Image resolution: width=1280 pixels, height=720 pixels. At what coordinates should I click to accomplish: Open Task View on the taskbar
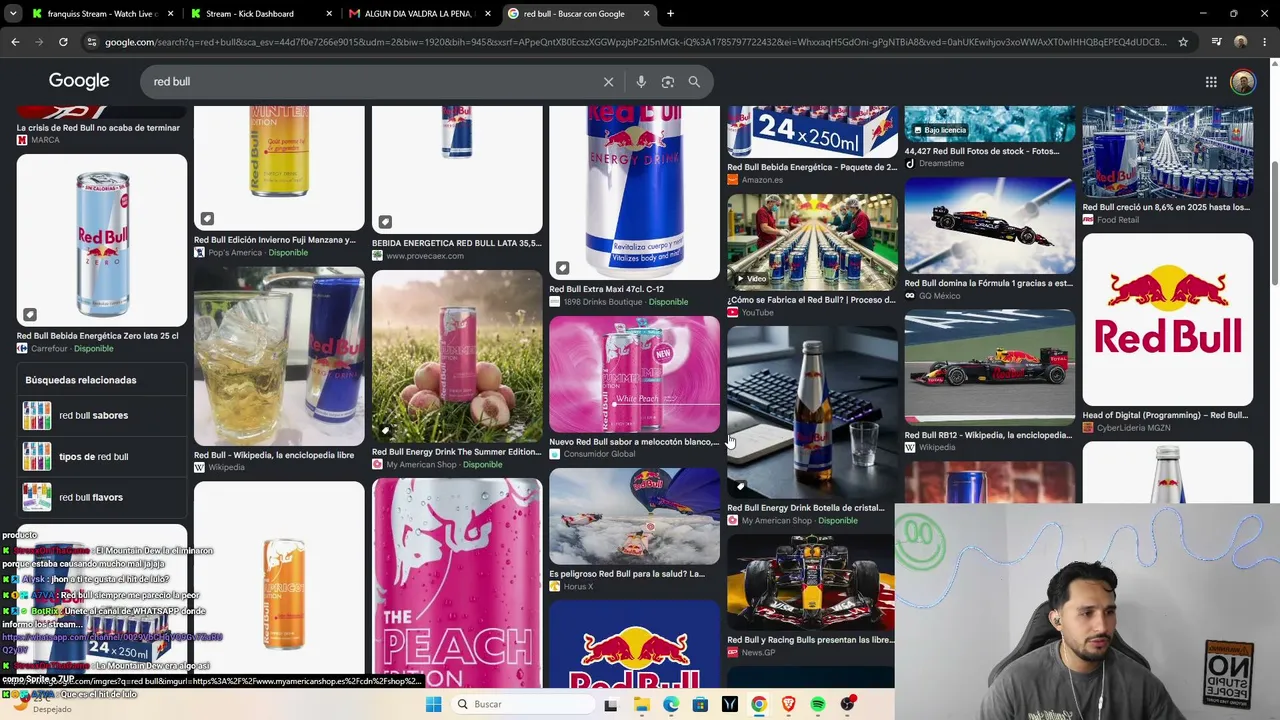[x=610, y=704]
